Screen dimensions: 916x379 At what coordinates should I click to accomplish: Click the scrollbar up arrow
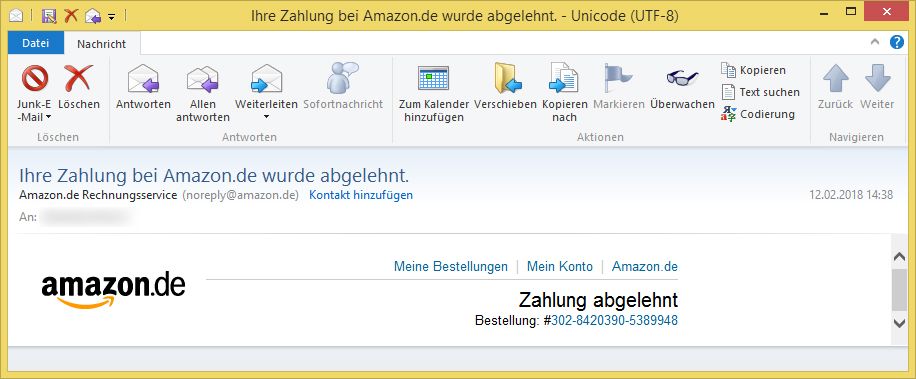coord(899,256)
